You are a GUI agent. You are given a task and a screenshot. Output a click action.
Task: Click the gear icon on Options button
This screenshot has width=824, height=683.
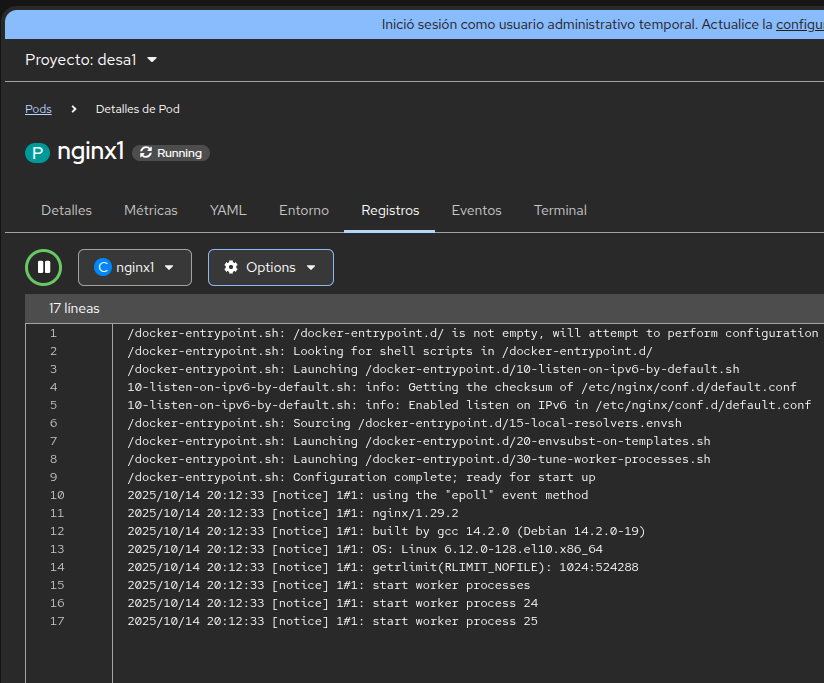click(231, 267)
